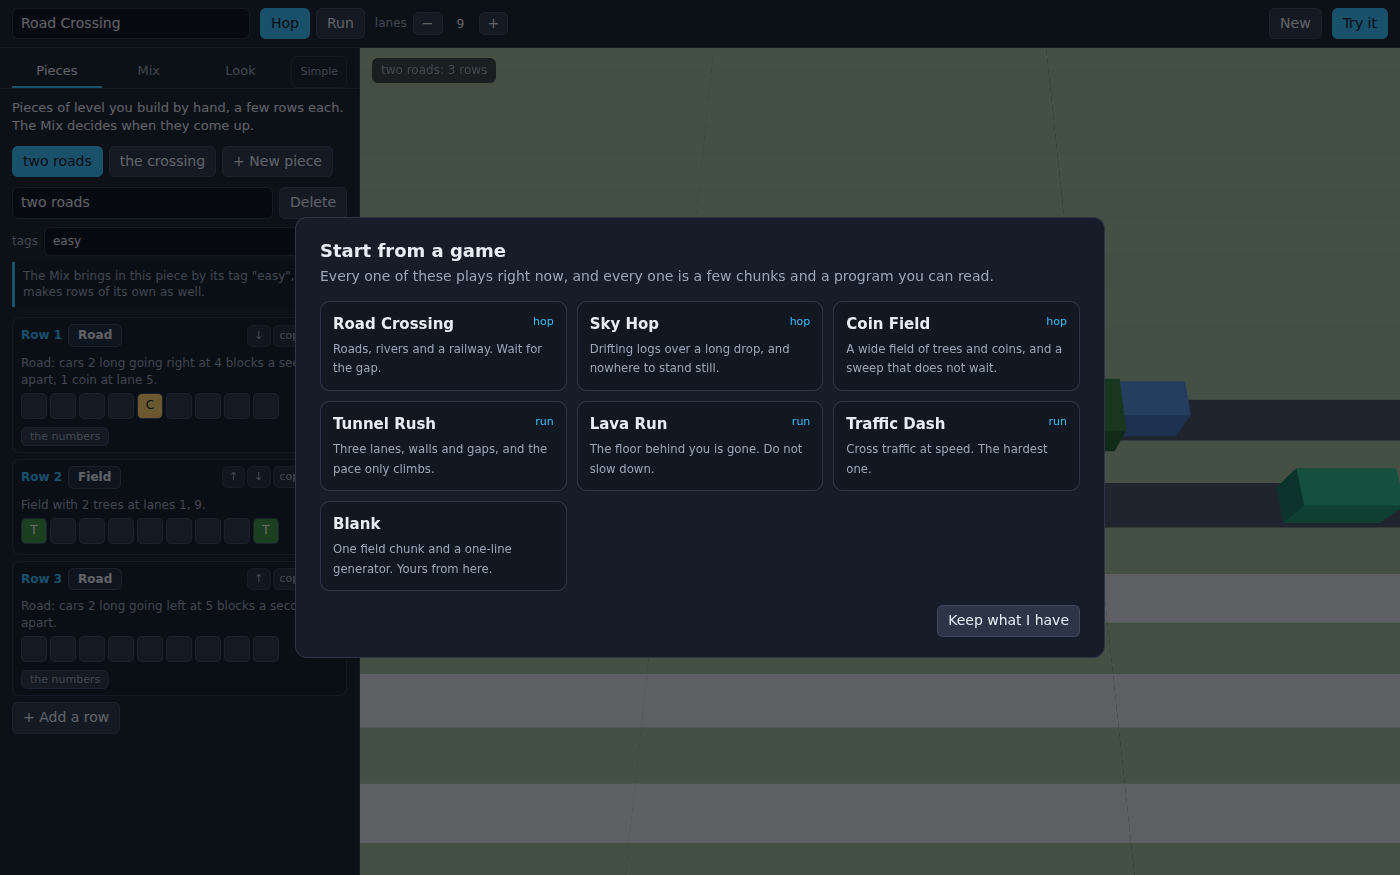Viewport: 1400px width, 875px height.
Task: Select 'the crossing' piece chip
Action: [x=162, y=162]
